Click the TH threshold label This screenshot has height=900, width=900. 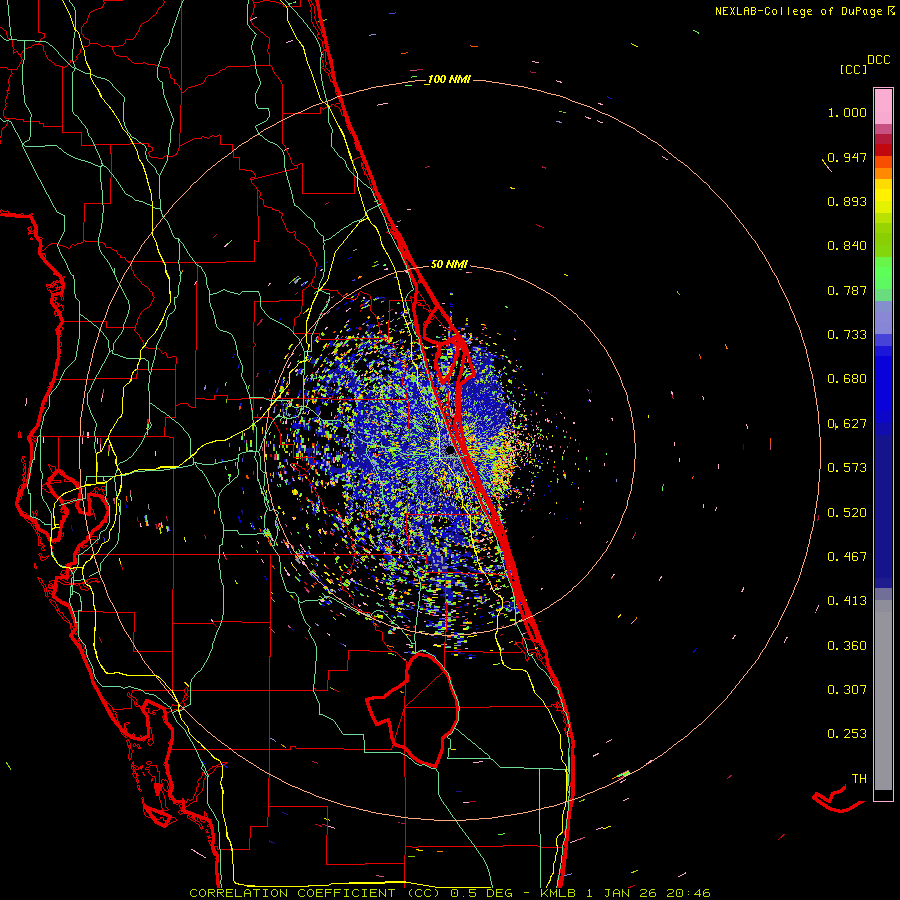(859, 779)
